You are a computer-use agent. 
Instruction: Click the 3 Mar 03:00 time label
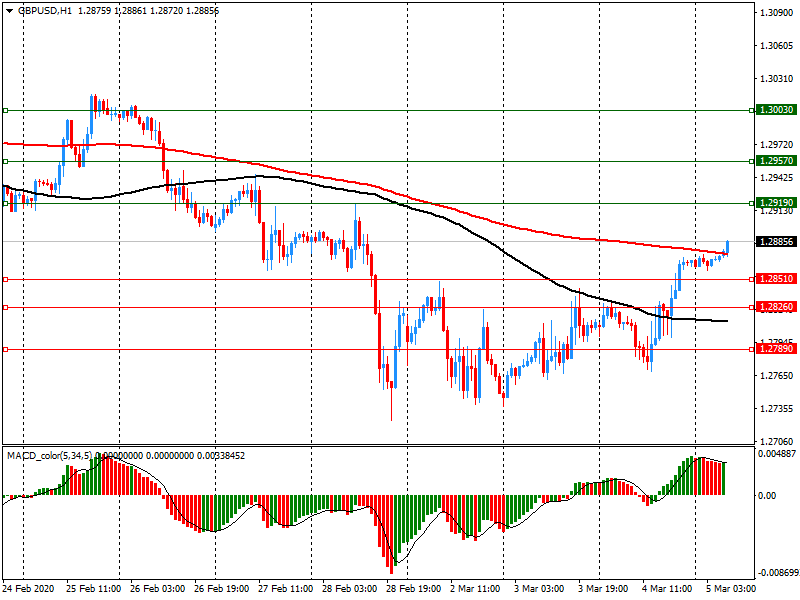click(539, 588)
